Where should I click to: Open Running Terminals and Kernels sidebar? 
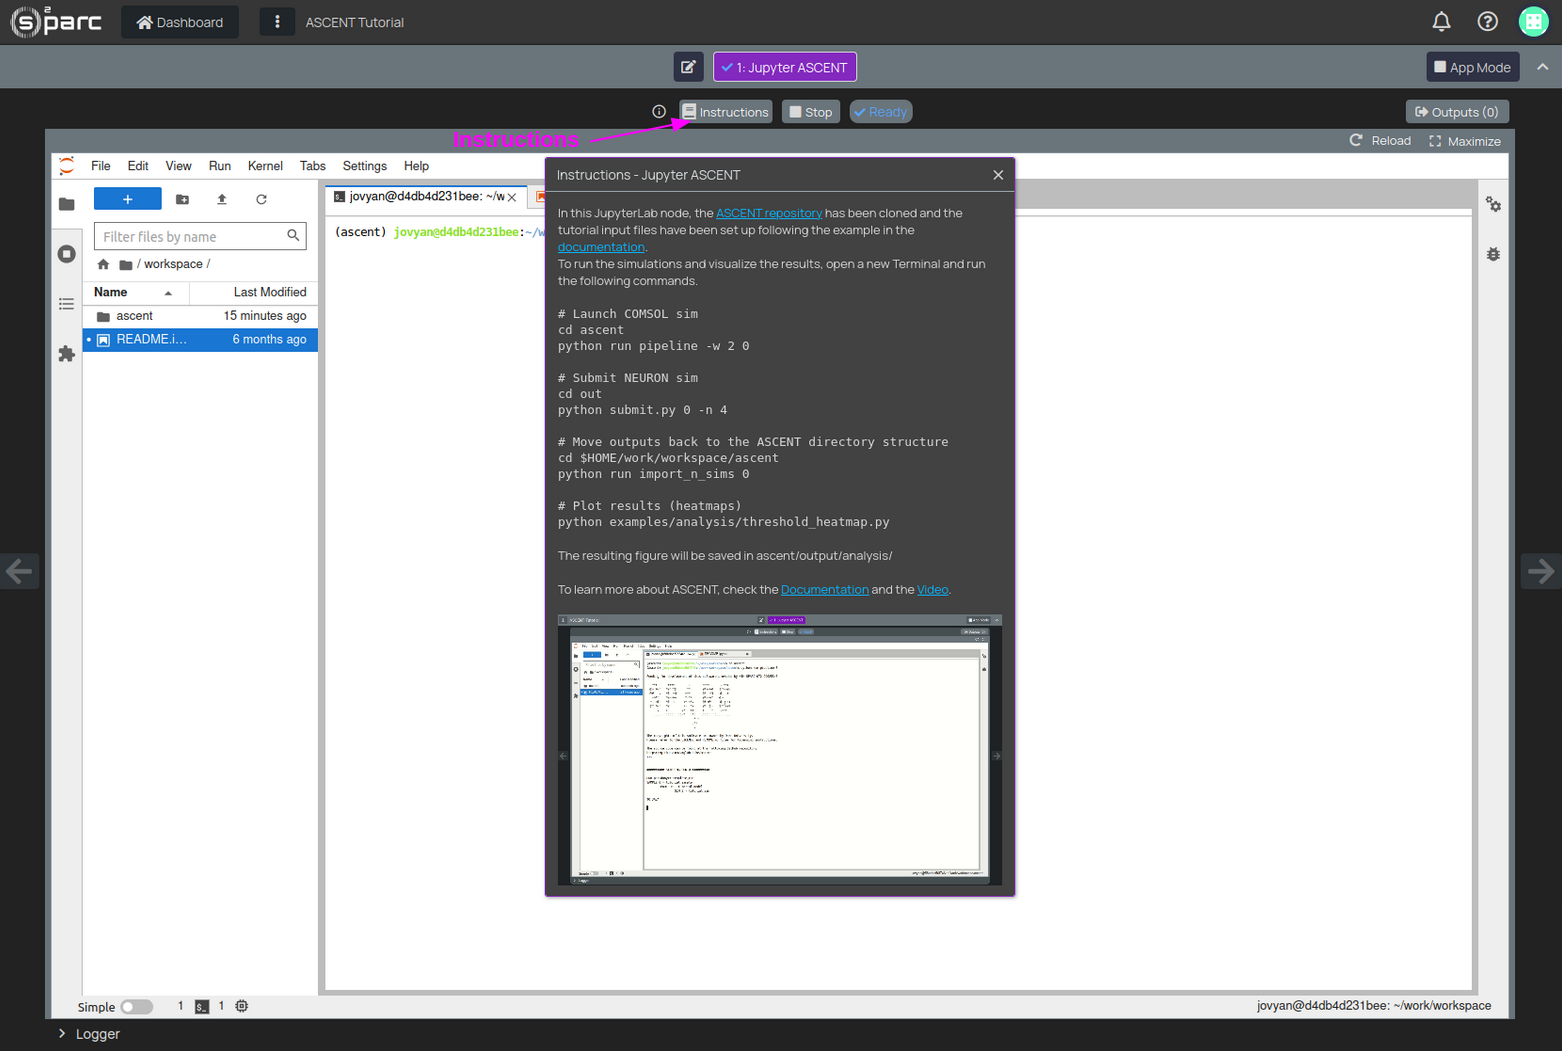[67, 254]
